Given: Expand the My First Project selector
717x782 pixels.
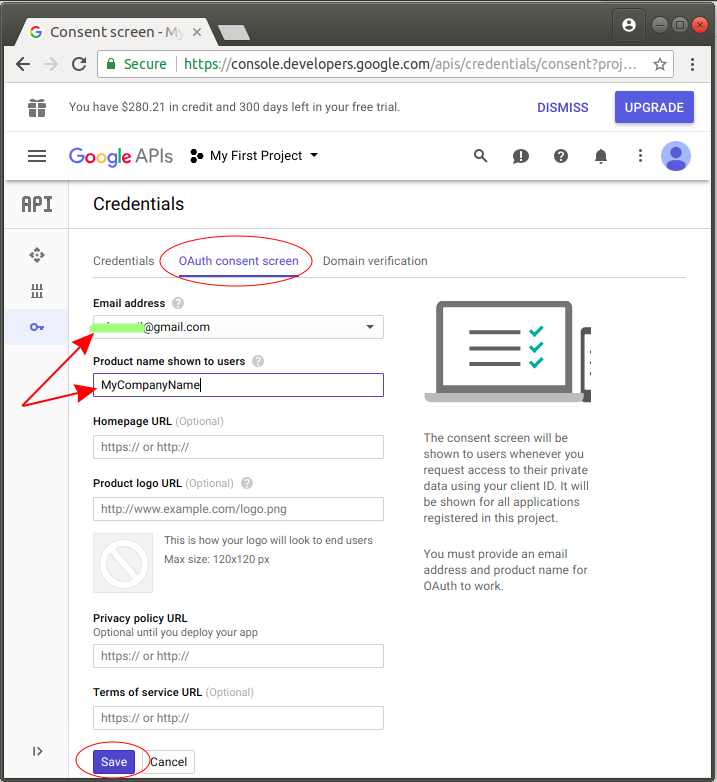Looking at the screenshot, I should coord(254,156).
